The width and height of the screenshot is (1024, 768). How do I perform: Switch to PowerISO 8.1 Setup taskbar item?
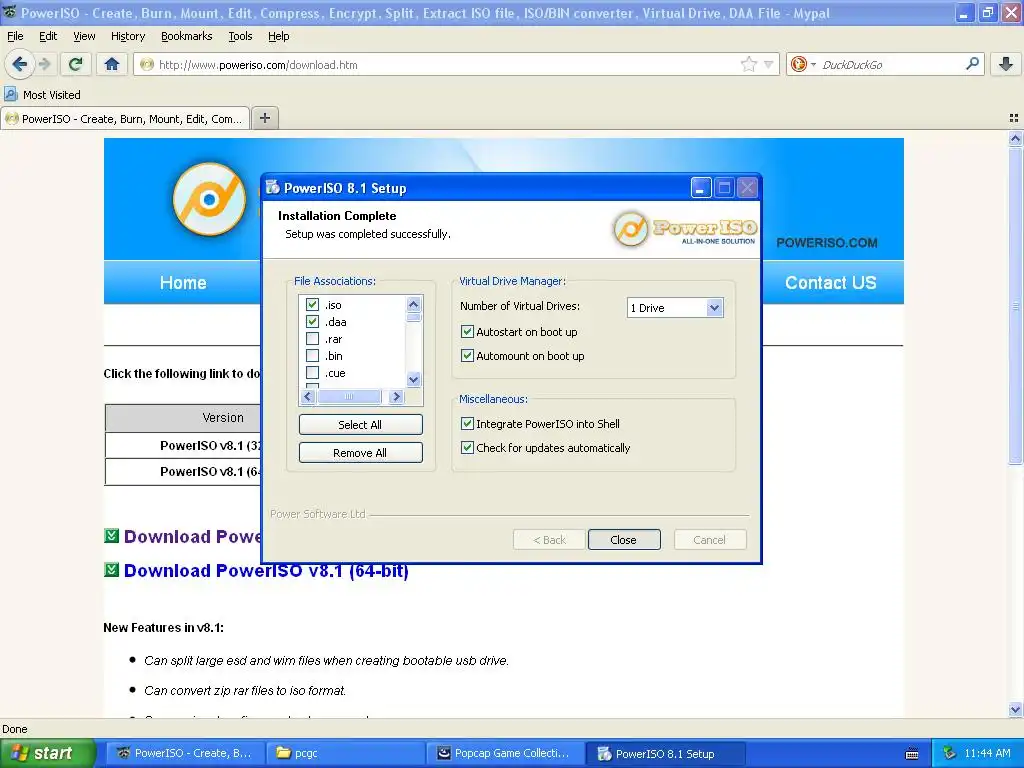[x=664, y=753]
